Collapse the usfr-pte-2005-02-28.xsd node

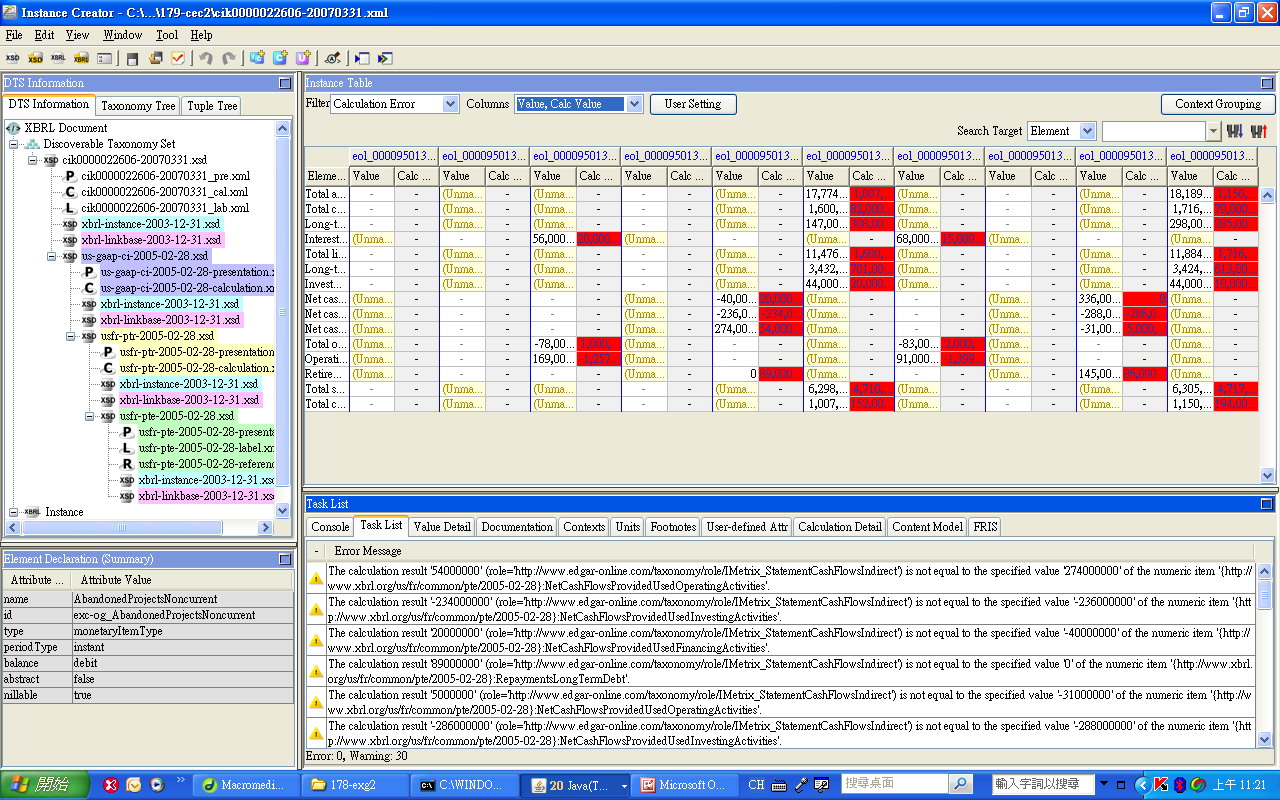(90, 416)
